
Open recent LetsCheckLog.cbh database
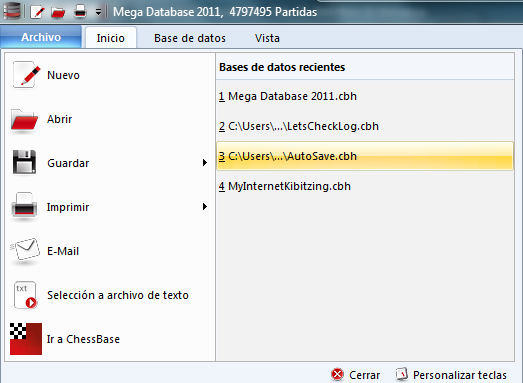[x=365, y=126]
